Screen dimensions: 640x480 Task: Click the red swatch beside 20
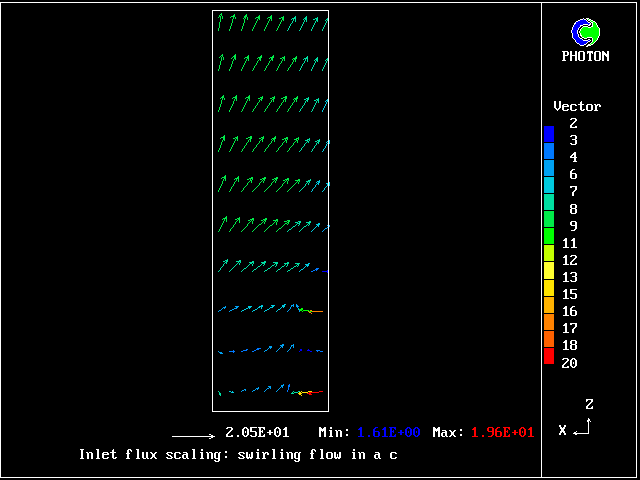[x=548, y=358]
